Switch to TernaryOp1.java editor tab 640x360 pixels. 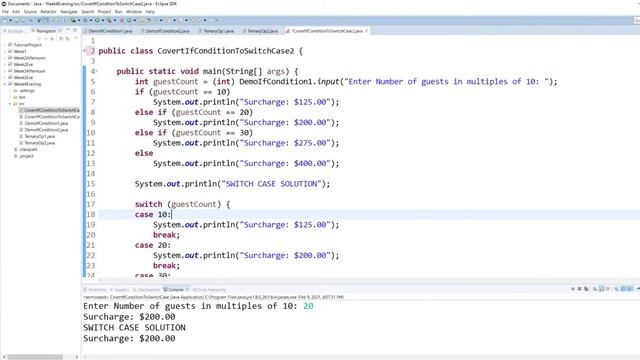(218, 31)
